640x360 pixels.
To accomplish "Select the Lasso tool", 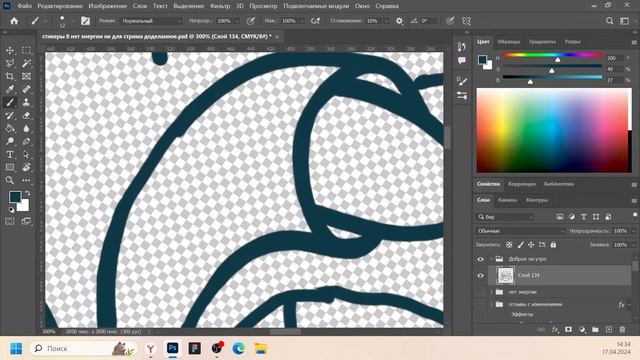I will tap(10, 63).
